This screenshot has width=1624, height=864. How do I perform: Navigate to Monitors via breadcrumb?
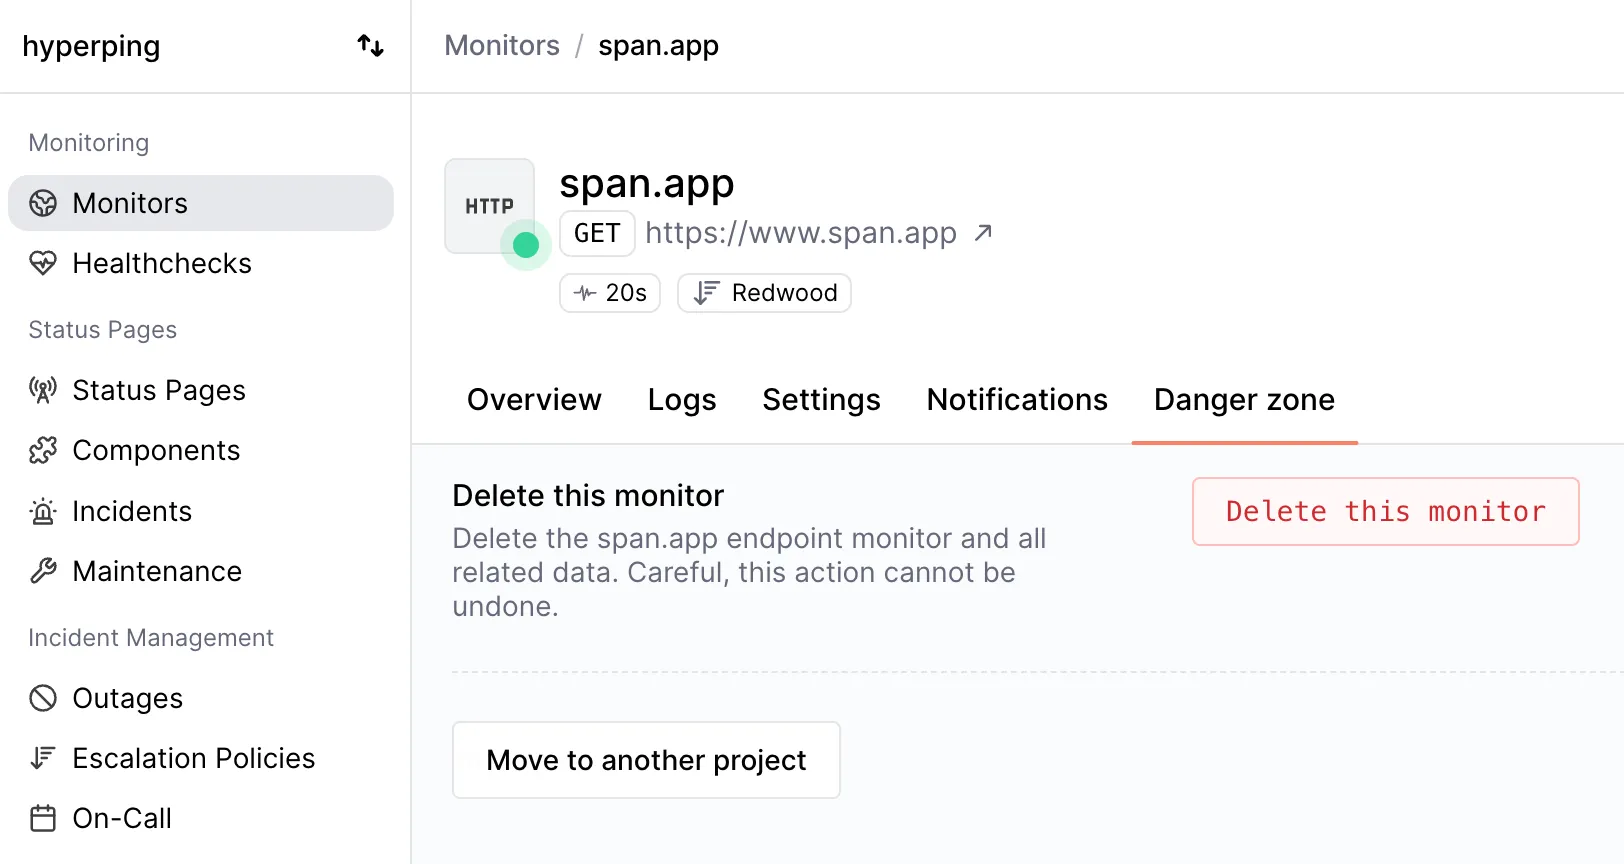pos(502,46)
